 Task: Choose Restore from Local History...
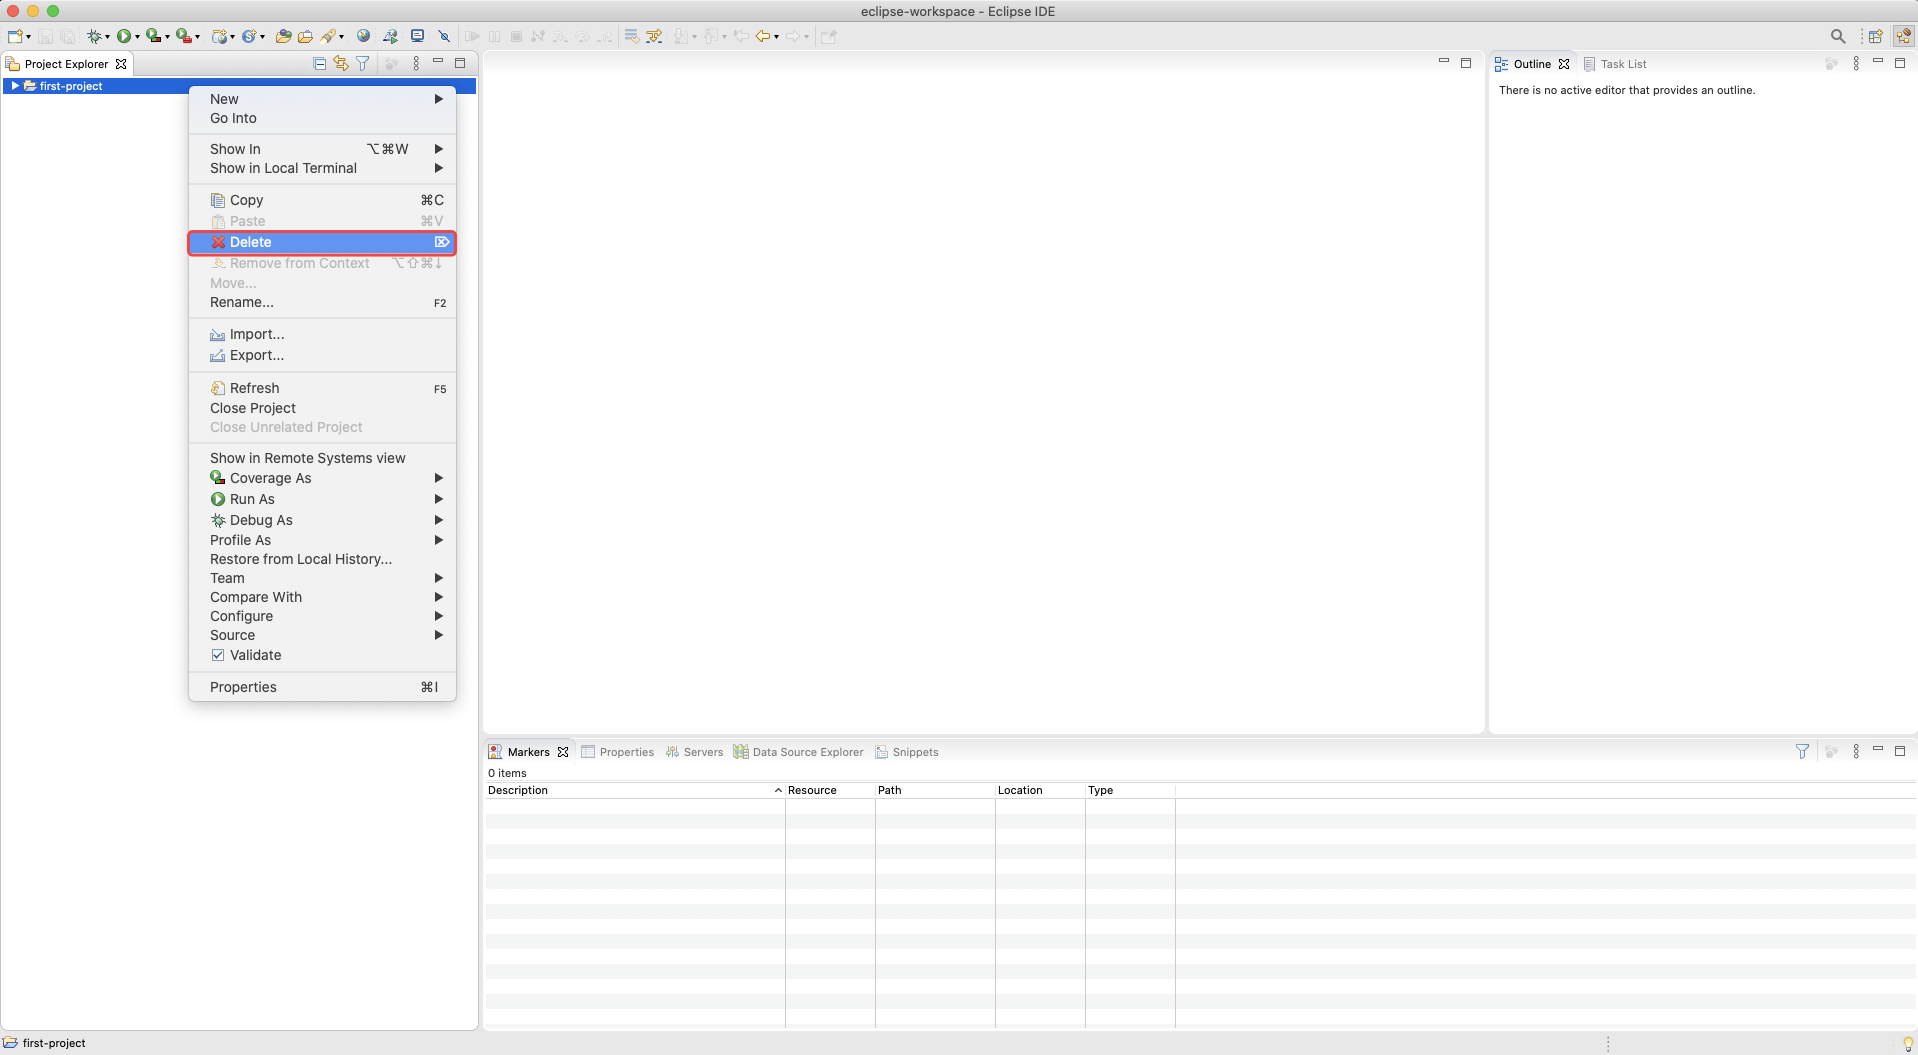pyautogui.click(x=322, y=559)
